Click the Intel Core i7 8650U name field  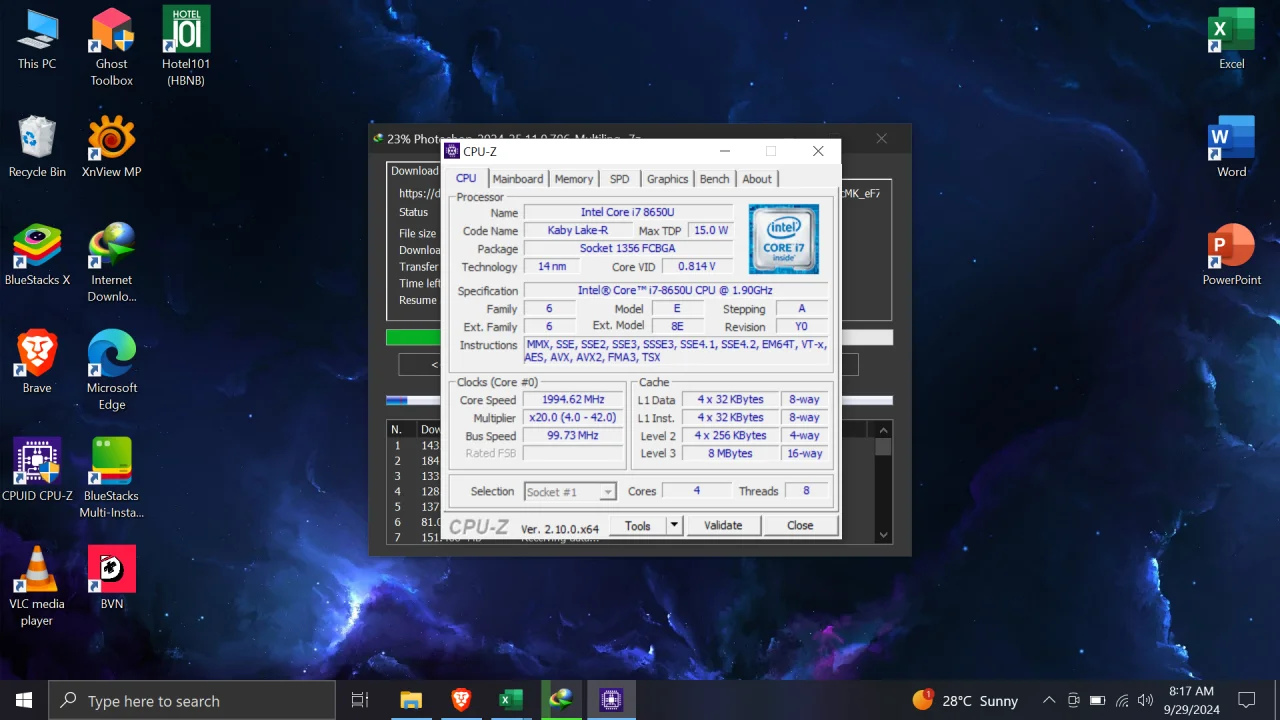click(x=627, y=213)
